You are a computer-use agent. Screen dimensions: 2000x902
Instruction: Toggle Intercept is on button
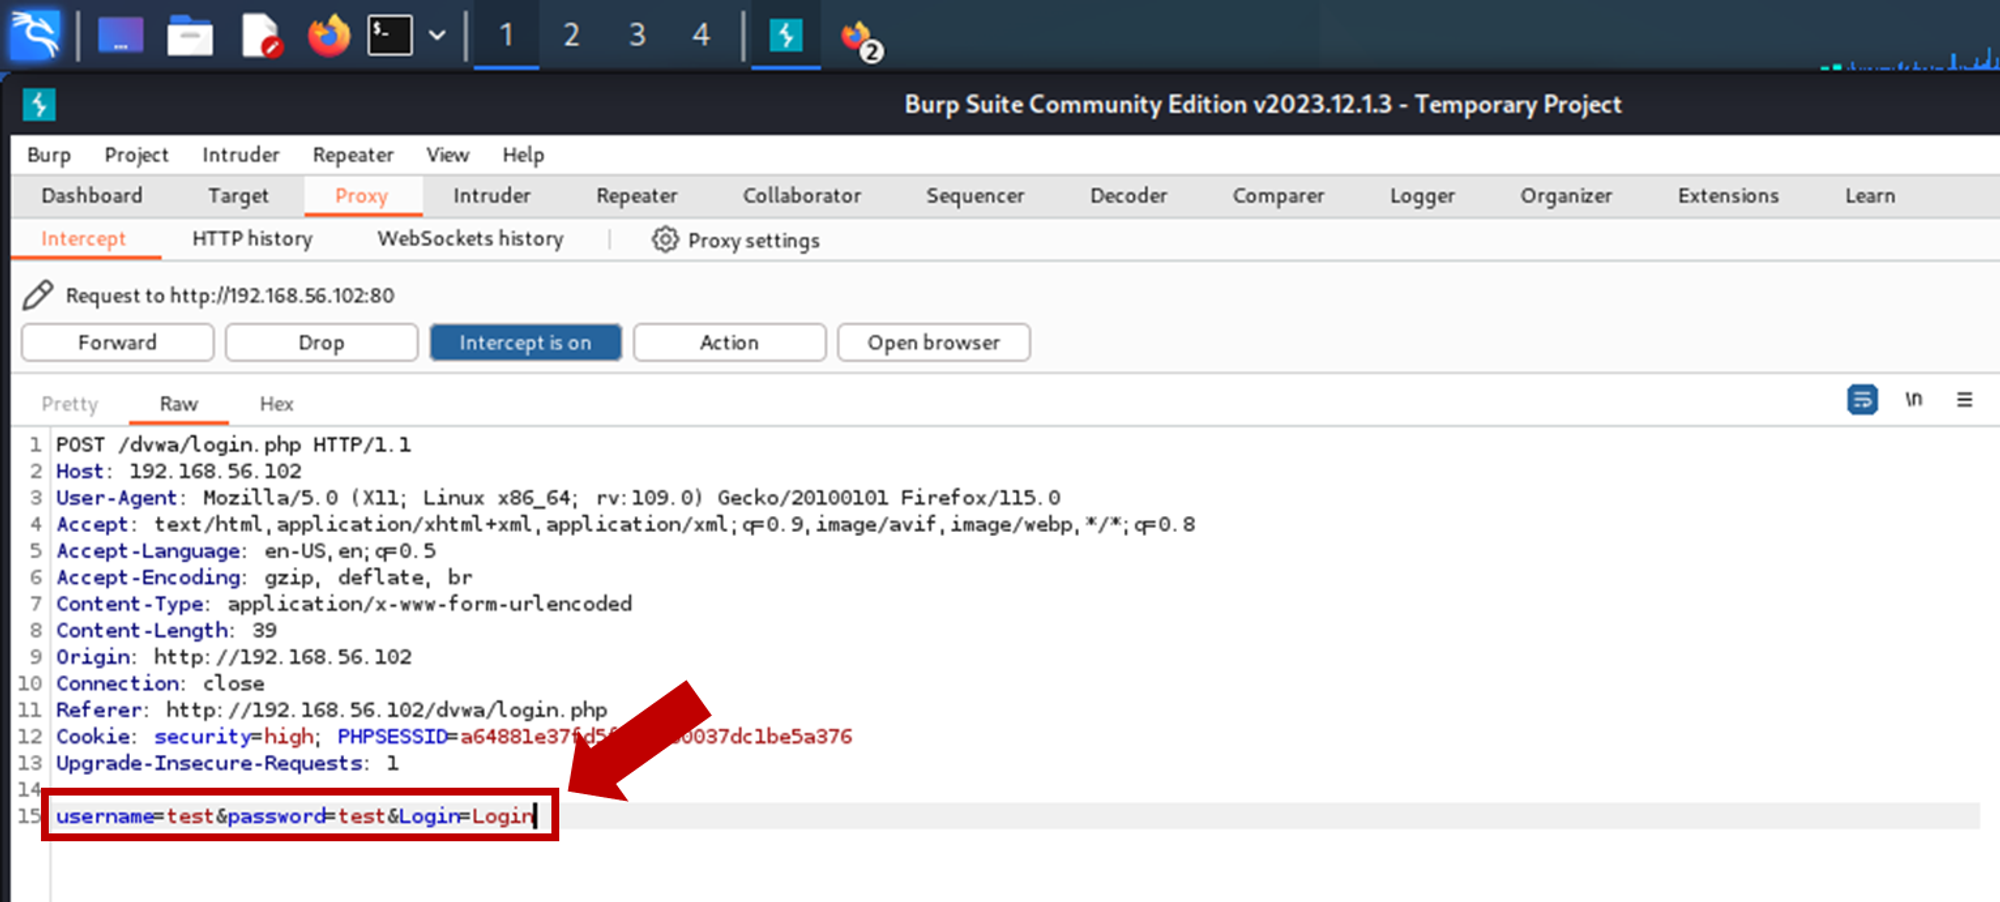[525, 342]
